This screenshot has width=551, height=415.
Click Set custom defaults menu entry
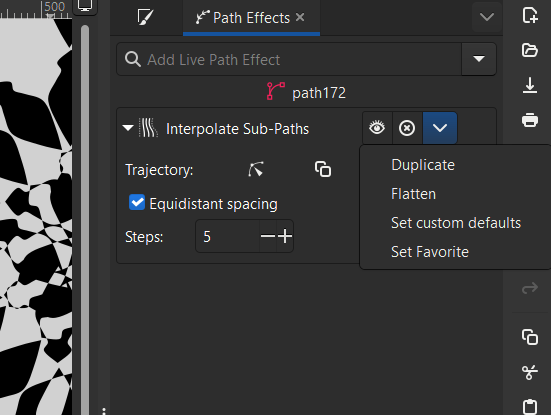click(x=456, y=223)
